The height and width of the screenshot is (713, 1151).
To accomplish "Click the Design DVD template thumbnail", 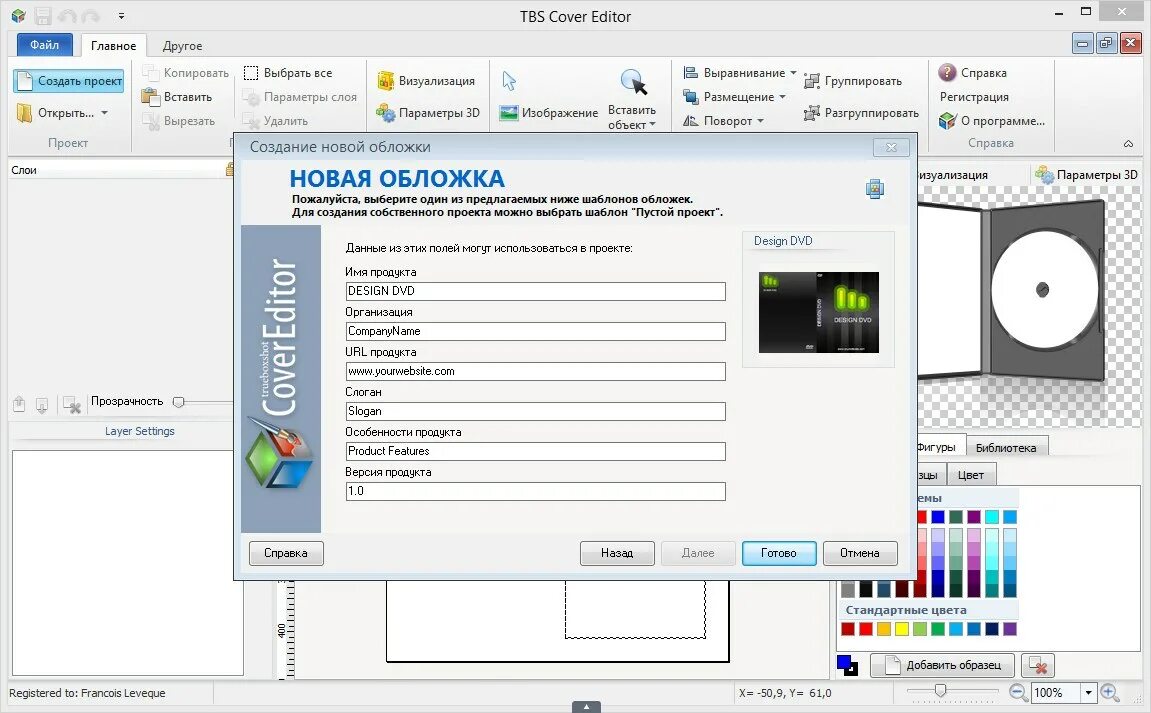I will point(818,312).
